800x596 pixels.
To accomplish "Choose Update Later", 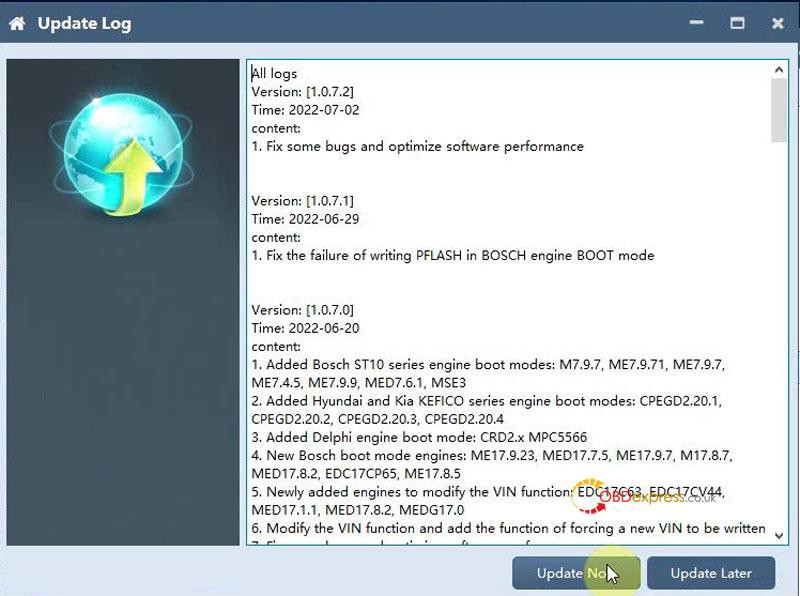I will 711,573.
